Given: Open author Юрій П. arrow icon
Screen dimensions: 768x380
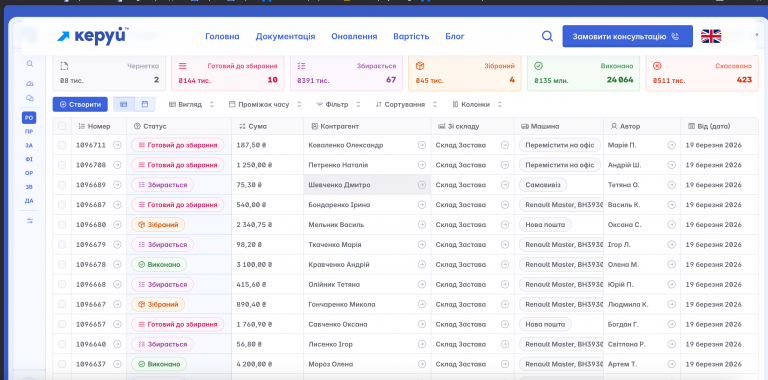Looking at the screenshot, I should point(672,285).
